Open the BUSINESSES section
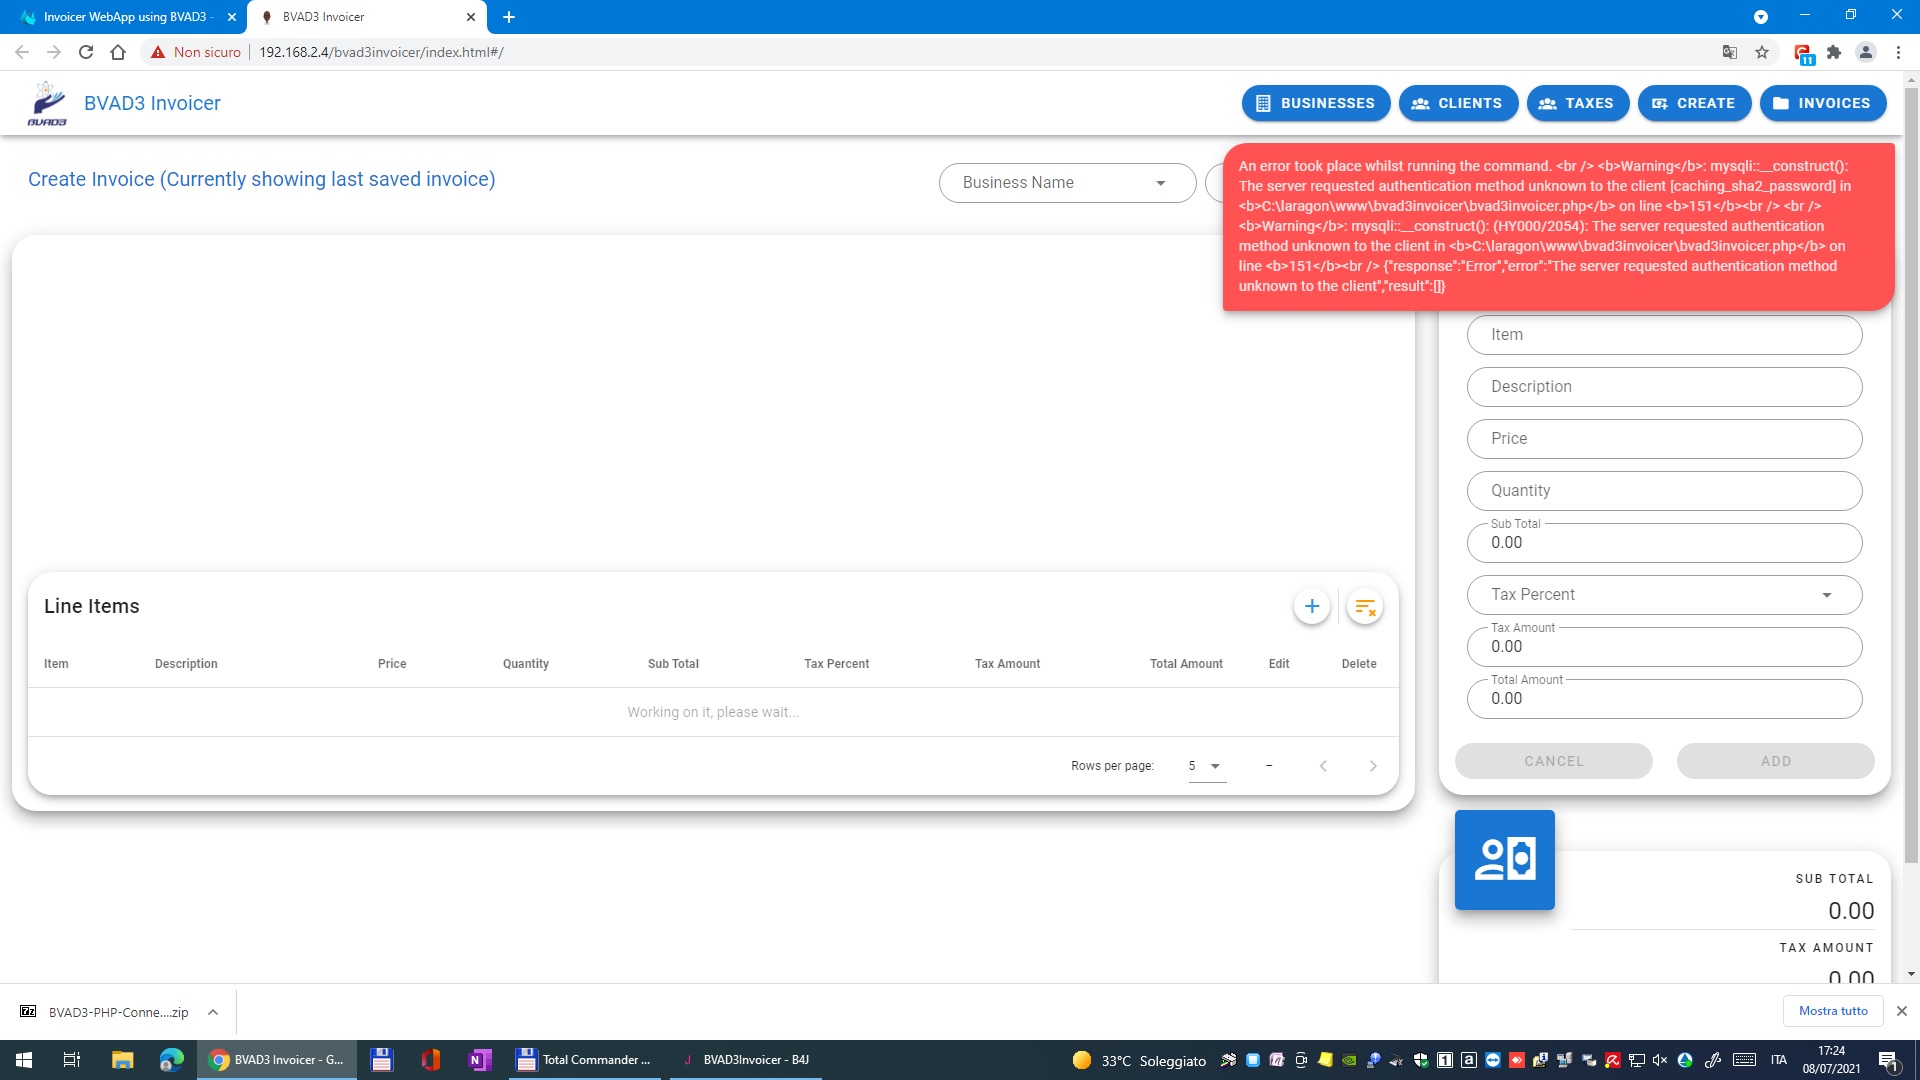1920x1080 pixels. [x=1315, y=103]
